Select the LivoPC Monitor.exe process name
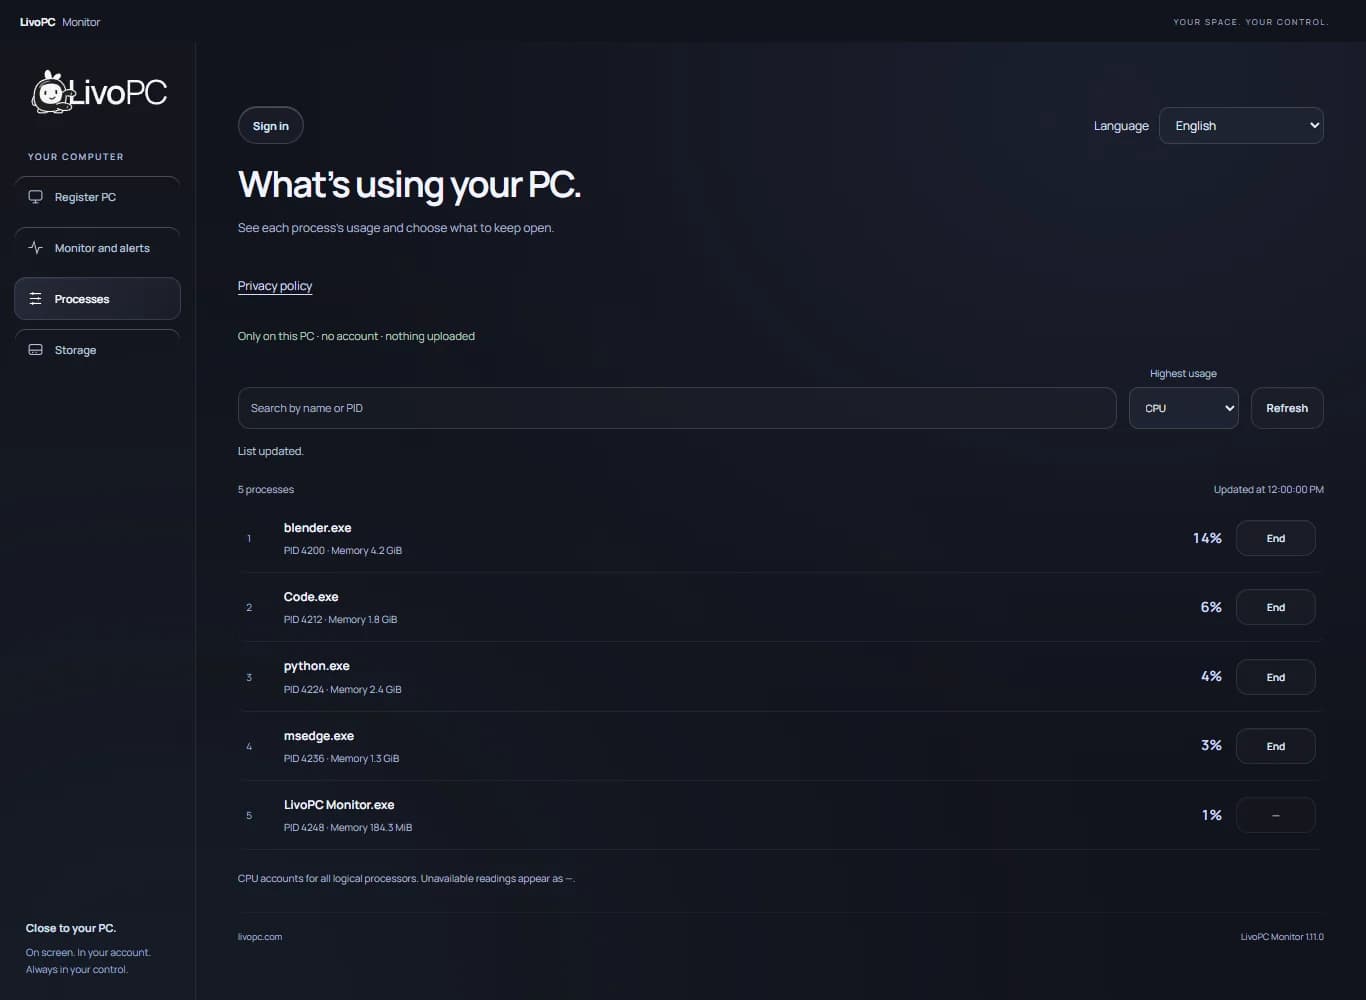The height and width of the screenshot is (1000, 1366). pos(339,805)
